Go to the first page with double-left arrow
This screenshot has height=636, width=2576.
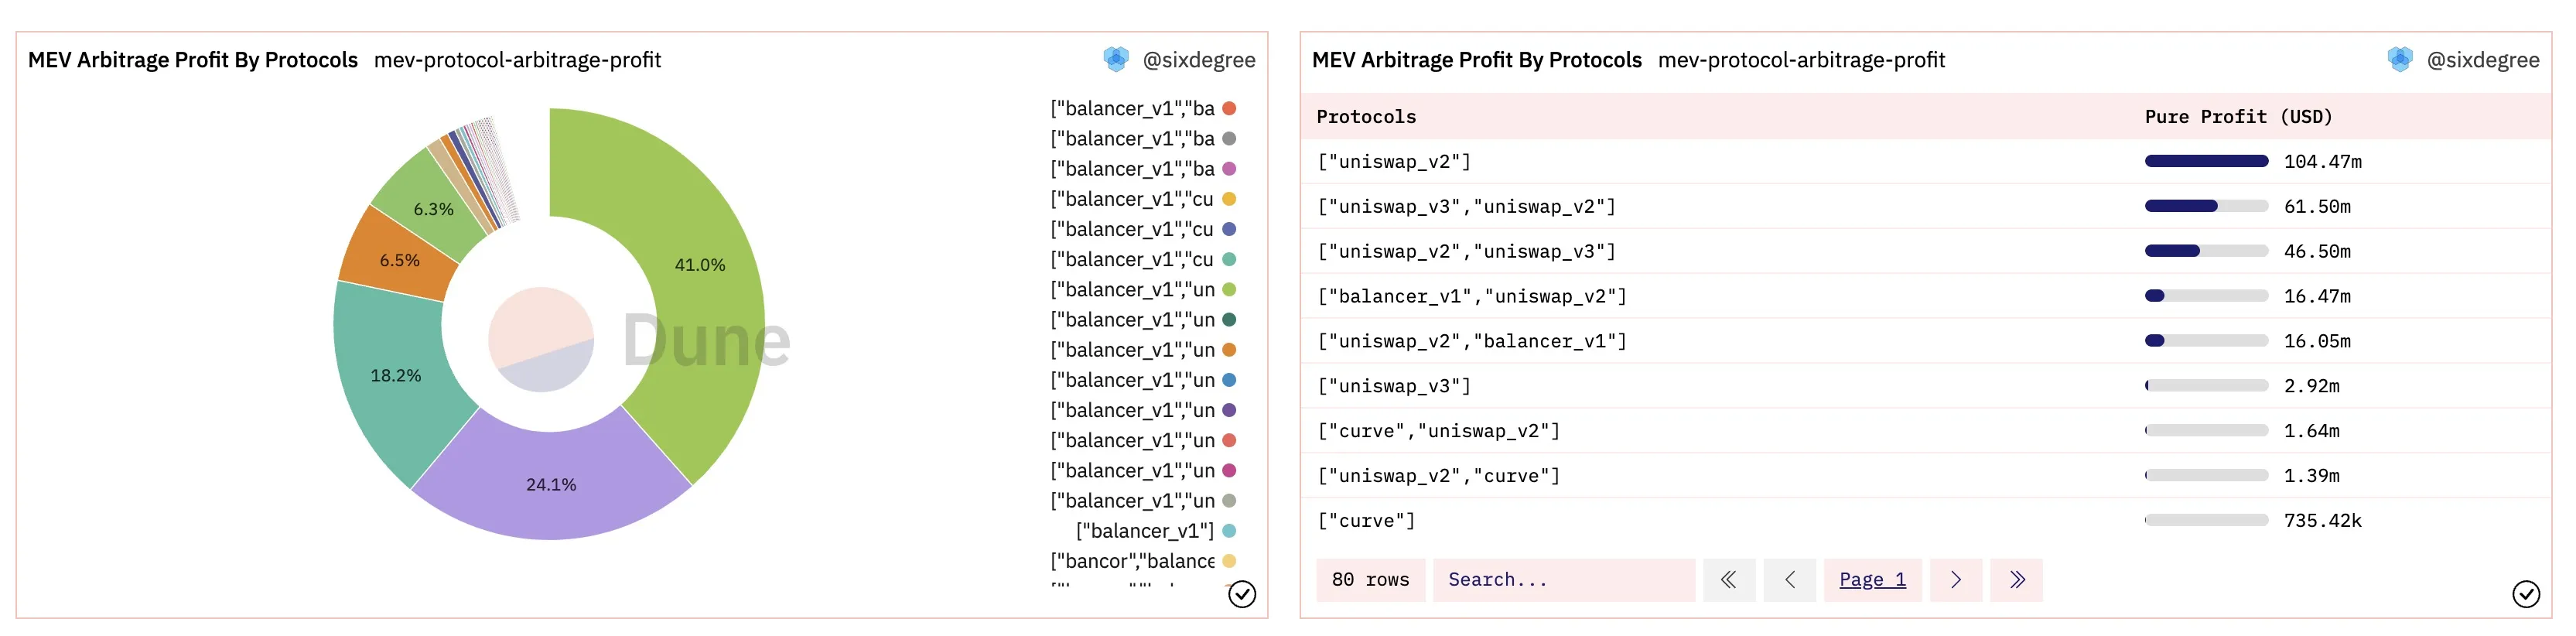[x=1729, y=580]
